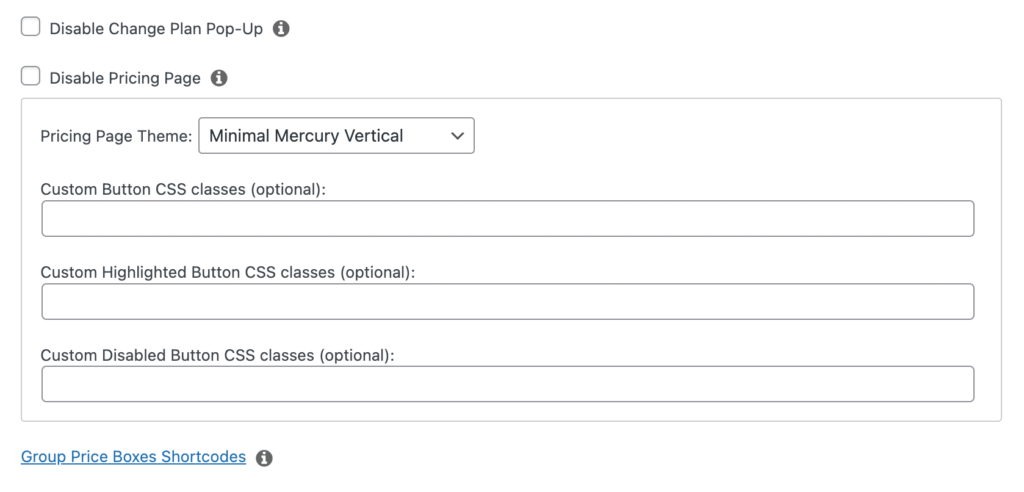Screen dimensions: 1024x492
Task: Focus the Custom Disabled Button CSS classes field
Action: [x=507, y=384]
